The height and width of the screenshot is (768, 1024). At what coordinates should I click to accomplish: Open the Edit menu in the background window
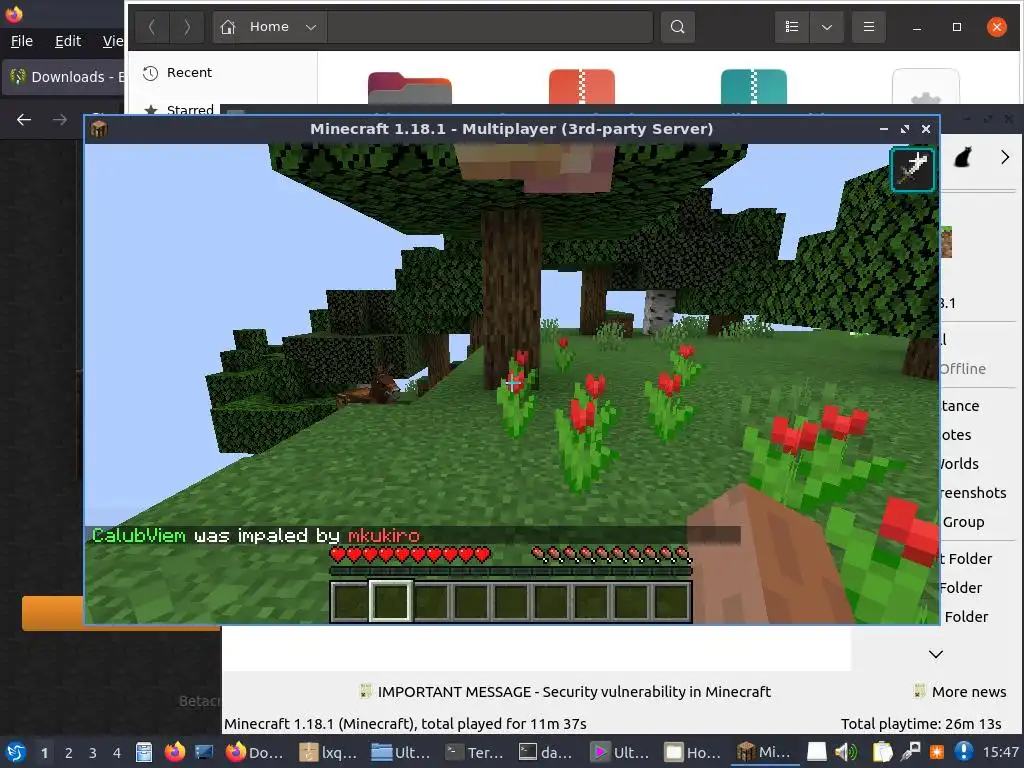point(68,41)
